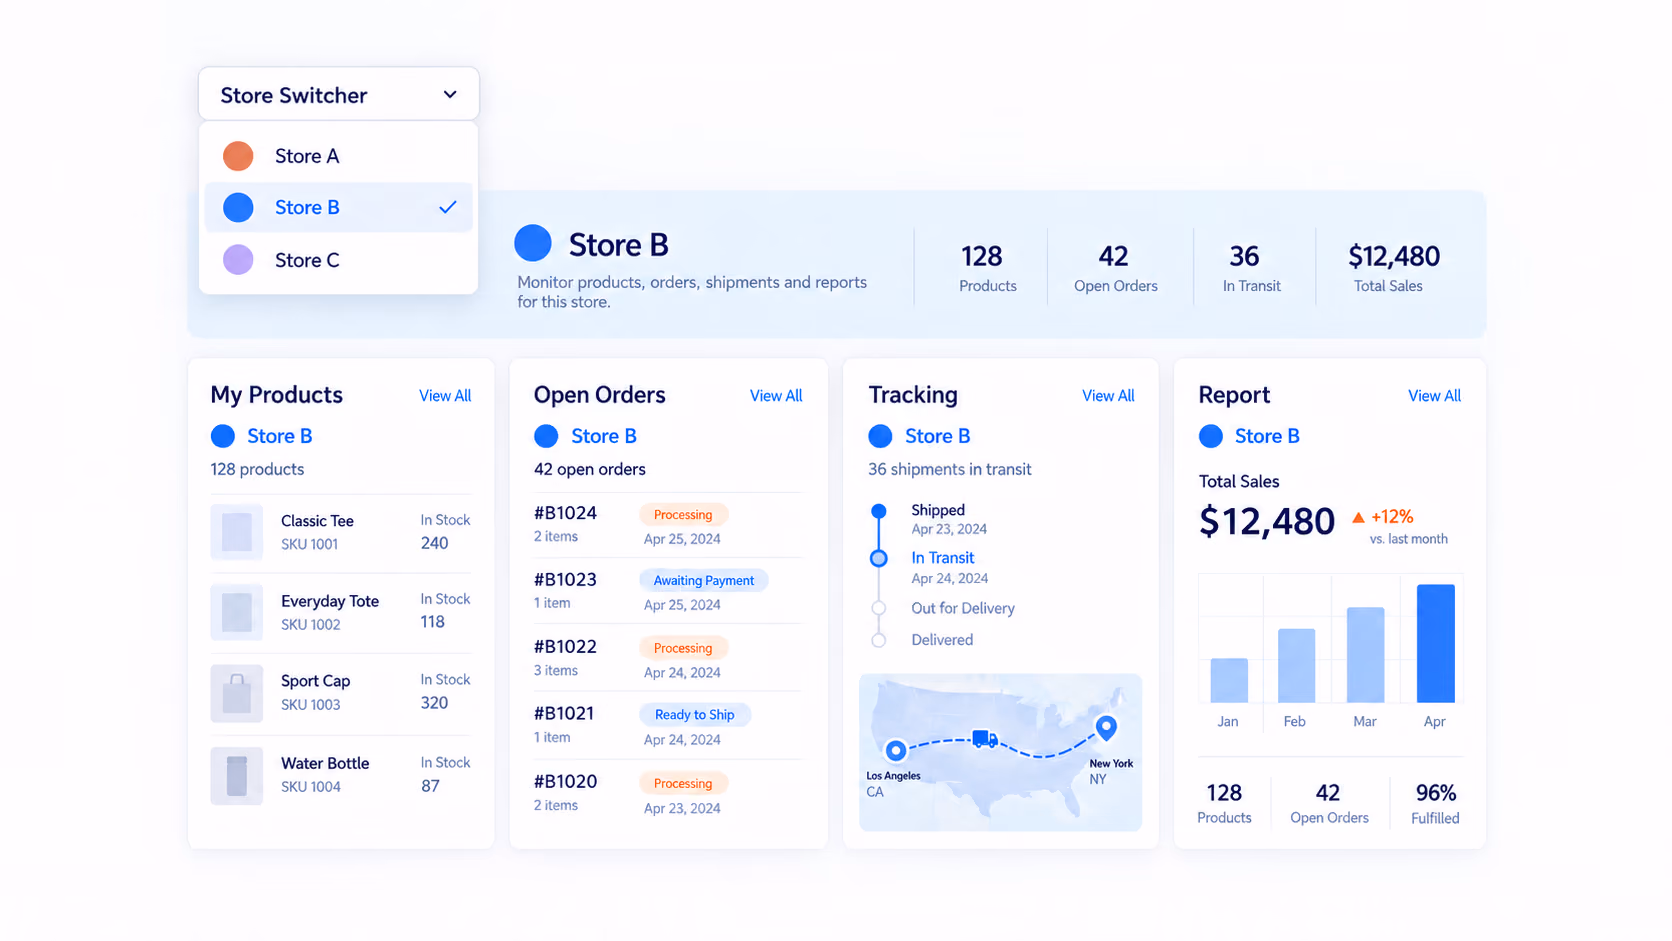Click the April bar in sales chart
The image size is (1672, 941).
click(x=1436, y=643)
